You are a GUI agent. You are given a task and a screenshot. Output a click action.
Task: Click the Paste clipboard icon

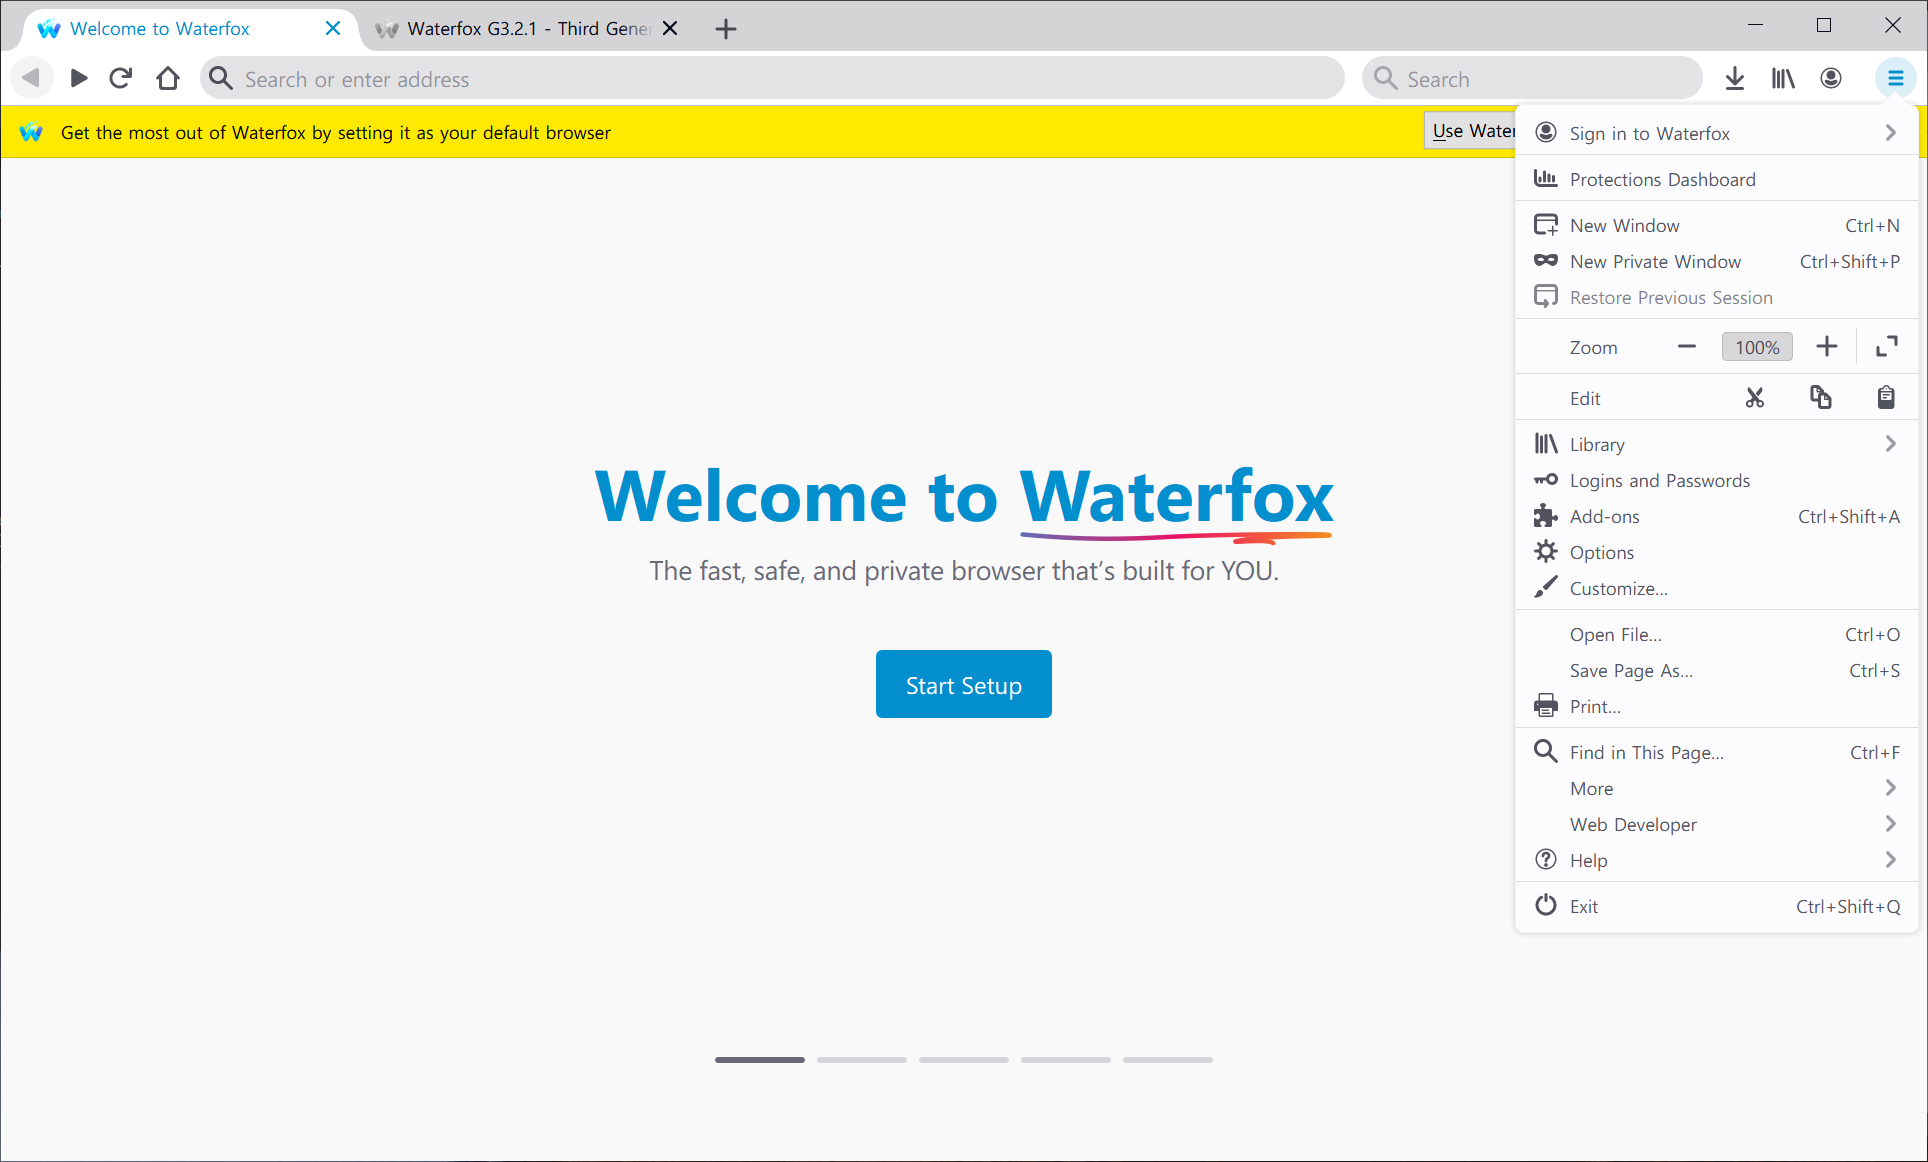coord(1886,398)
